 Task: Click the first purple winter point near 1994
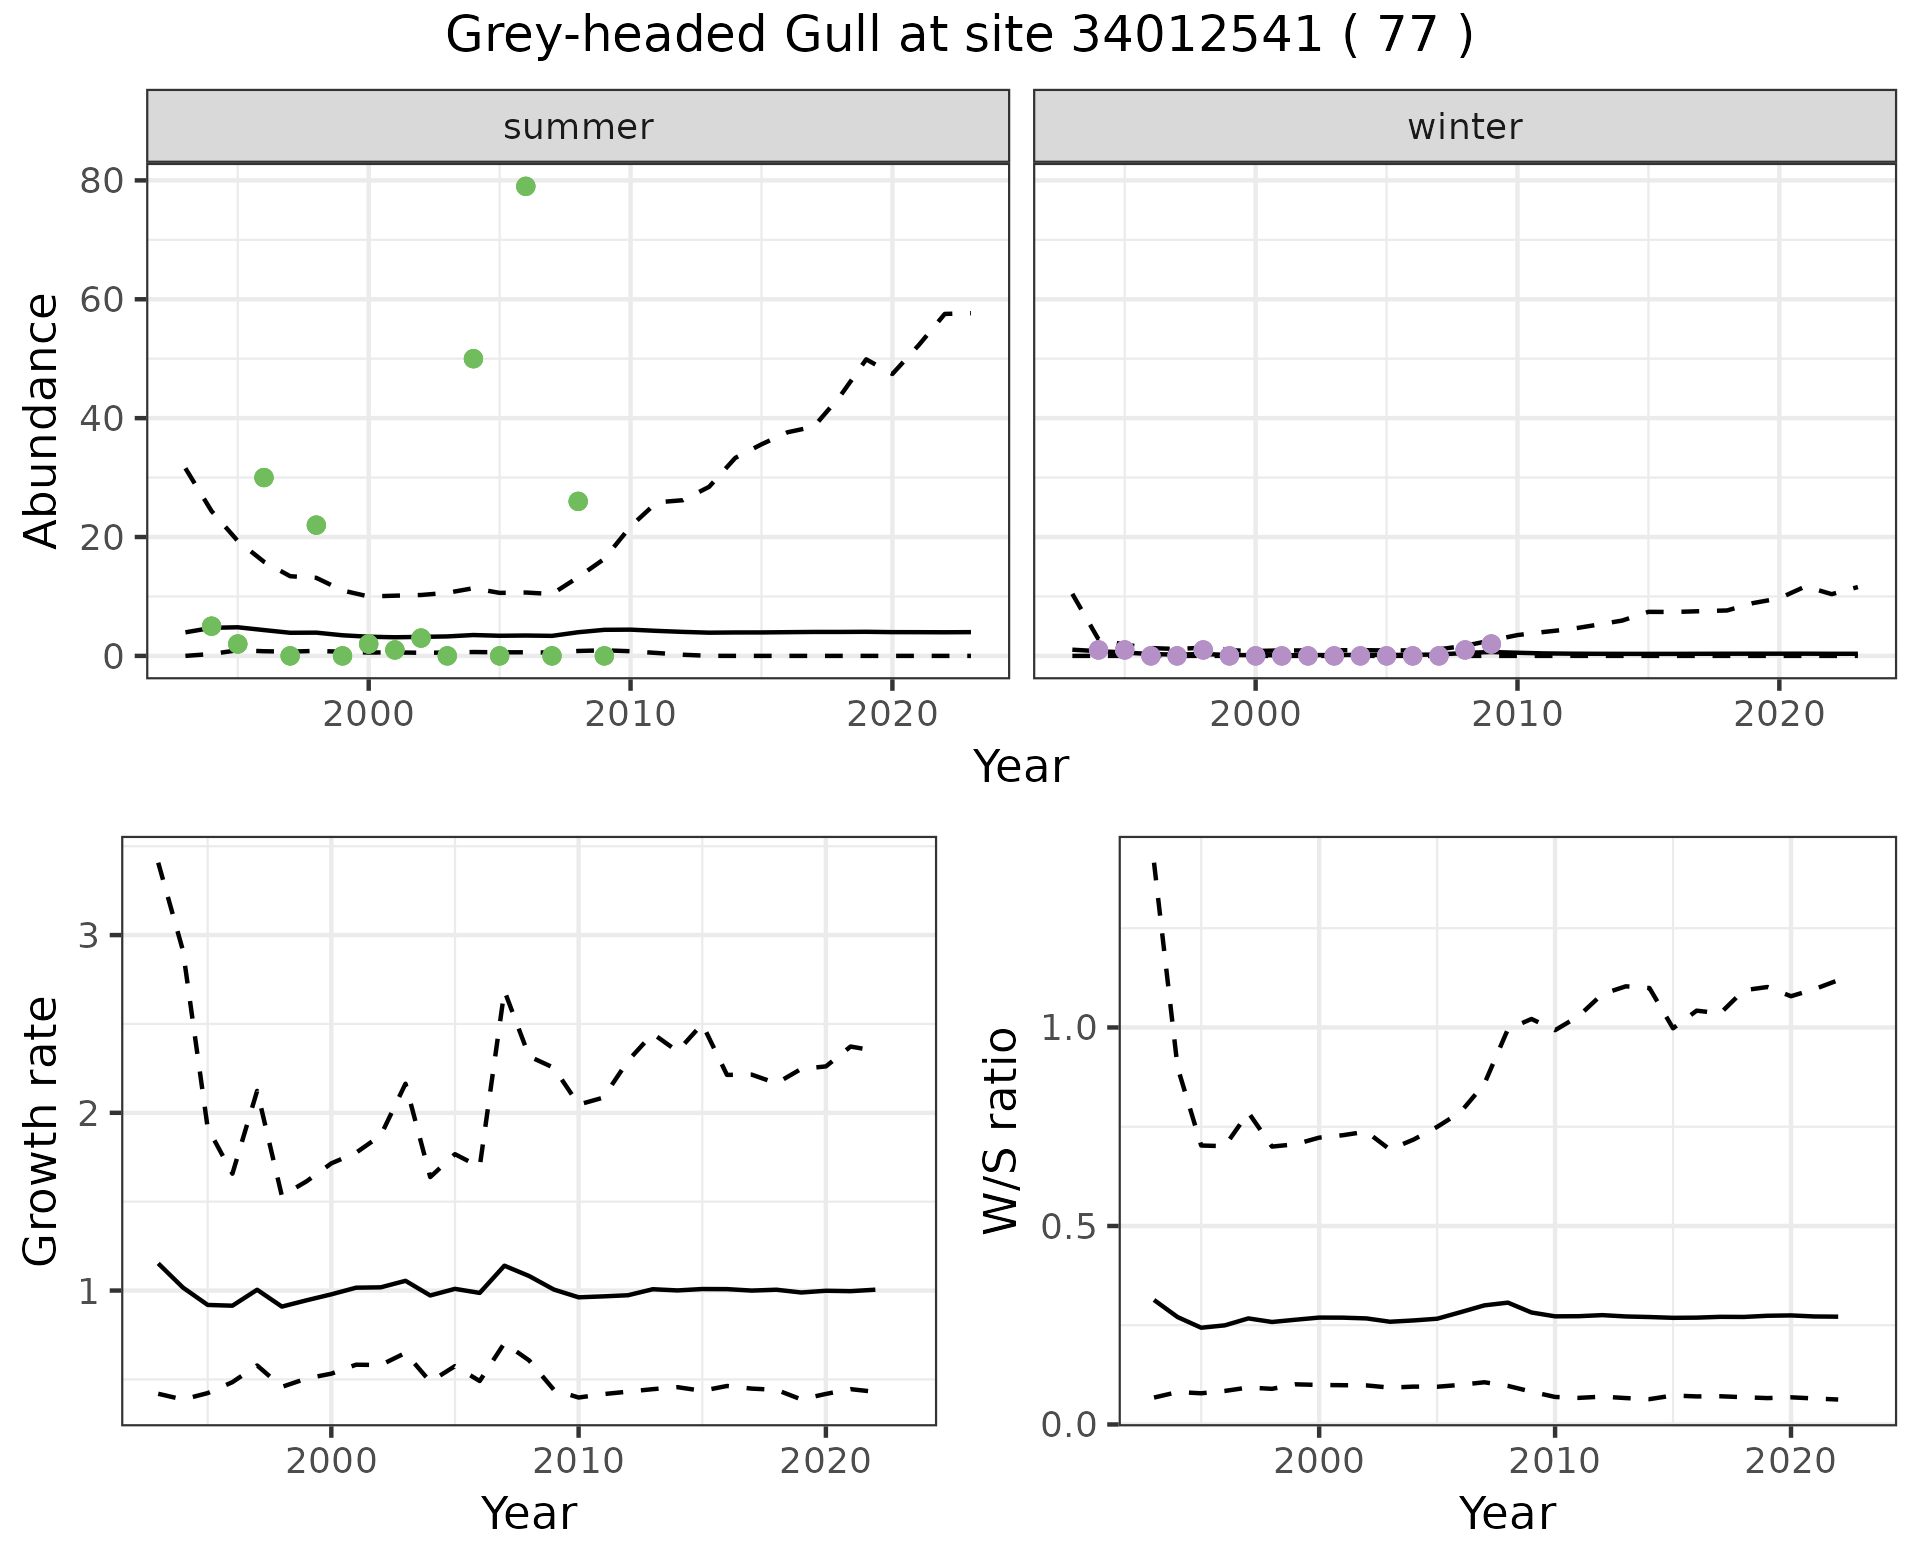[x=1099, y=650]
